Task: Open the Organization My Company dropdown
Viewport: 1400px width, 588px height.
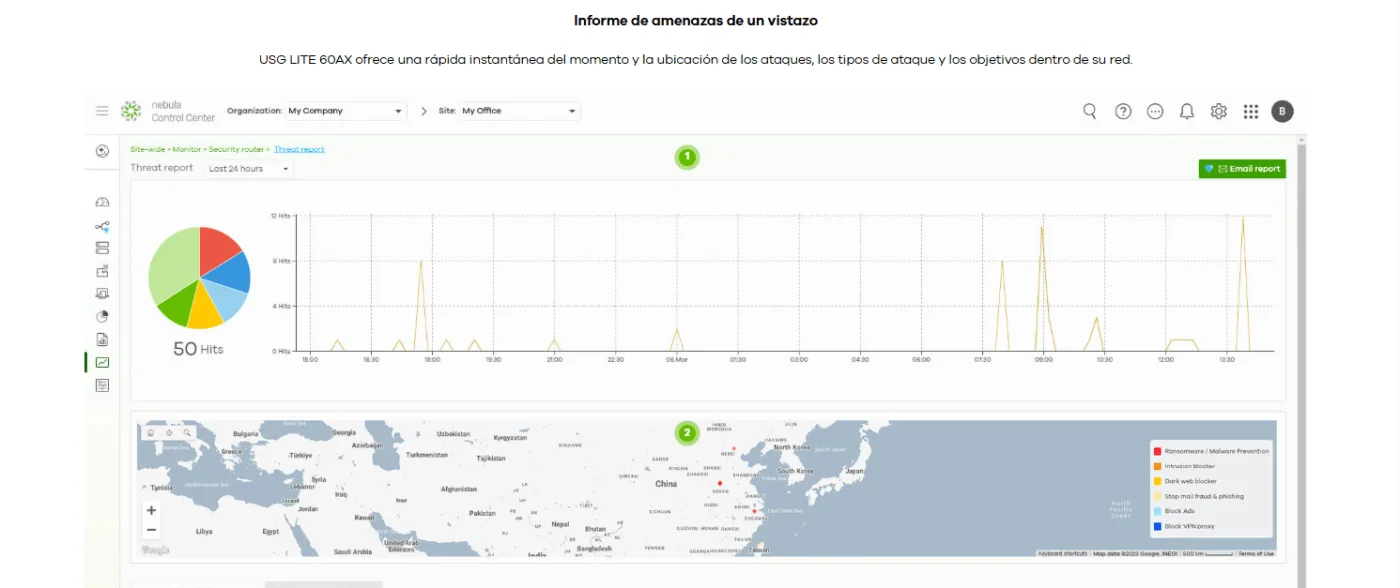Action: pyautogui.click(x=346, y=111)
